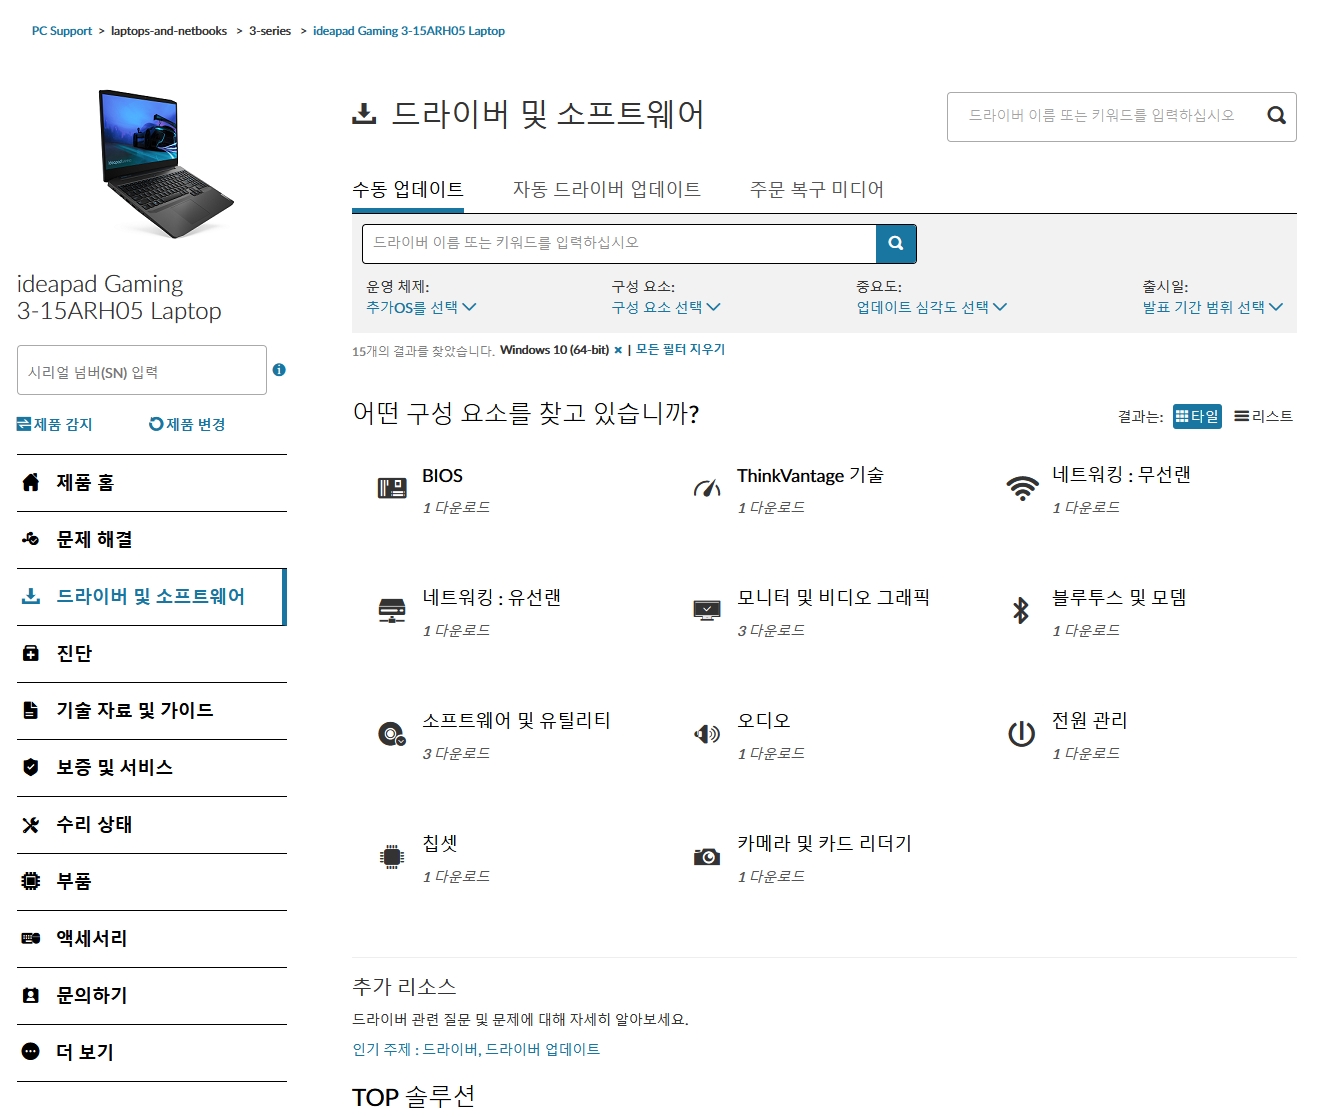
Task: Open the 주문 복구 미디어 tab
Action: point(816,189)
